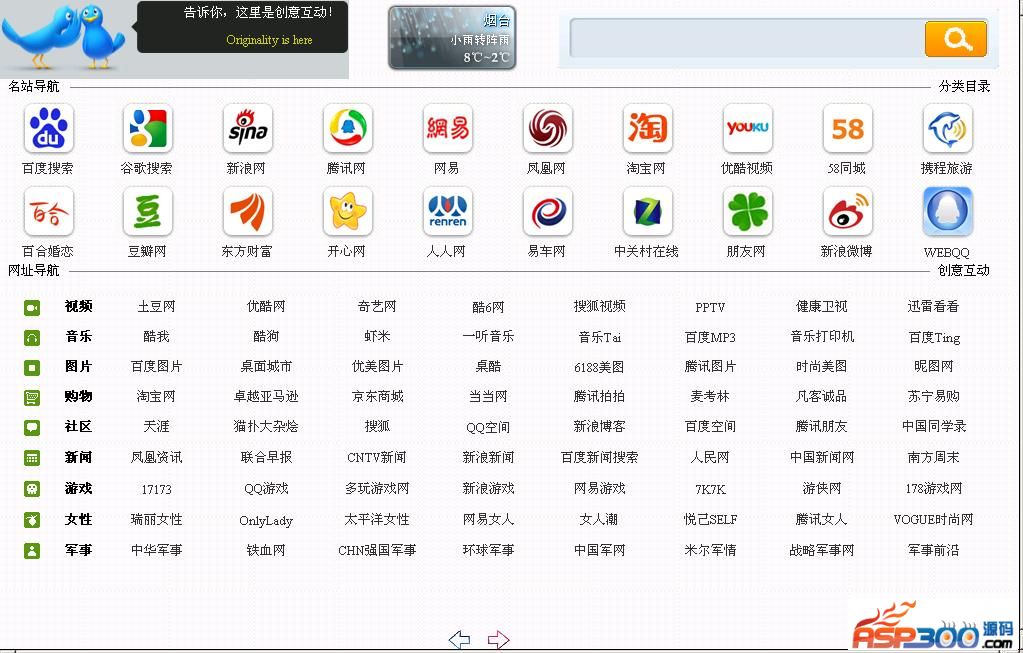Viewport: 1023px width, 653px height.
Task: Open the 铁血网 military link
Action: [266, 550]
